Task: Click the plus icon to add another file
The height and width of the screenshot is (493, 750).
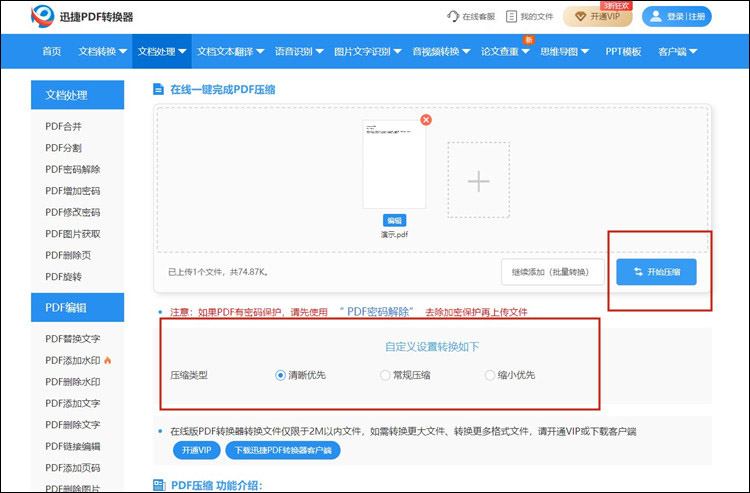Action: pyautogui.click(x=478, y=181)
